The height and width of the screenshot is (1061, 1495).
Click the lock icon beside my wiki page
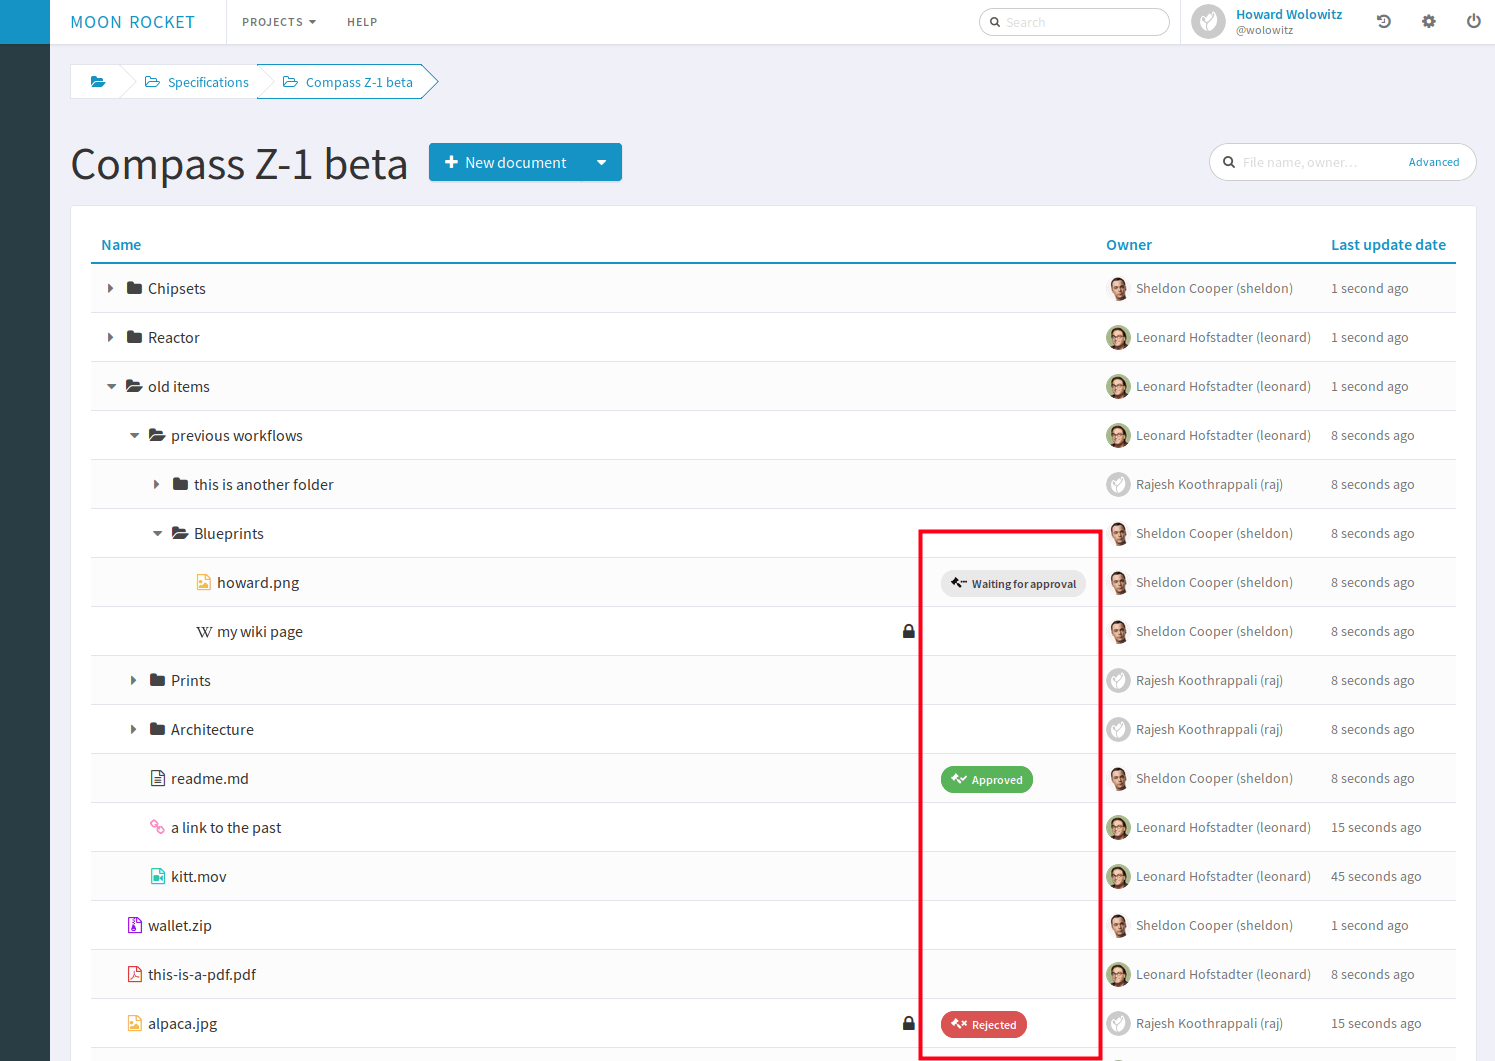[908, 631]
